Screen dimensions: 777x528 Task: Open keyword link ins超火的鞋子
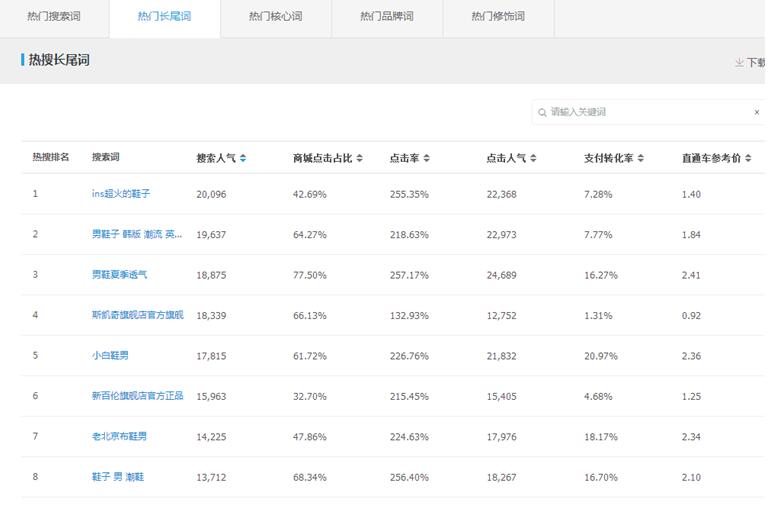121,194
